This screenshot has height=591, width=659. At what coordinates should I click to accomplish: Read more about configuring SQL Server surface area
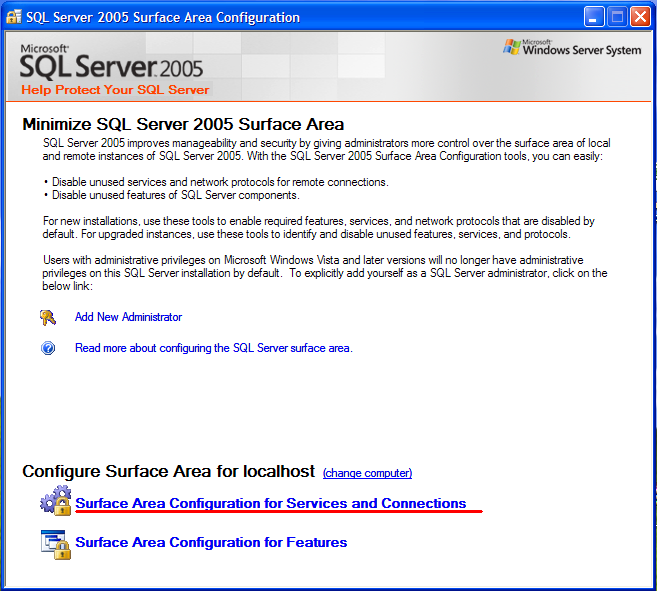(x=214, y=348)
